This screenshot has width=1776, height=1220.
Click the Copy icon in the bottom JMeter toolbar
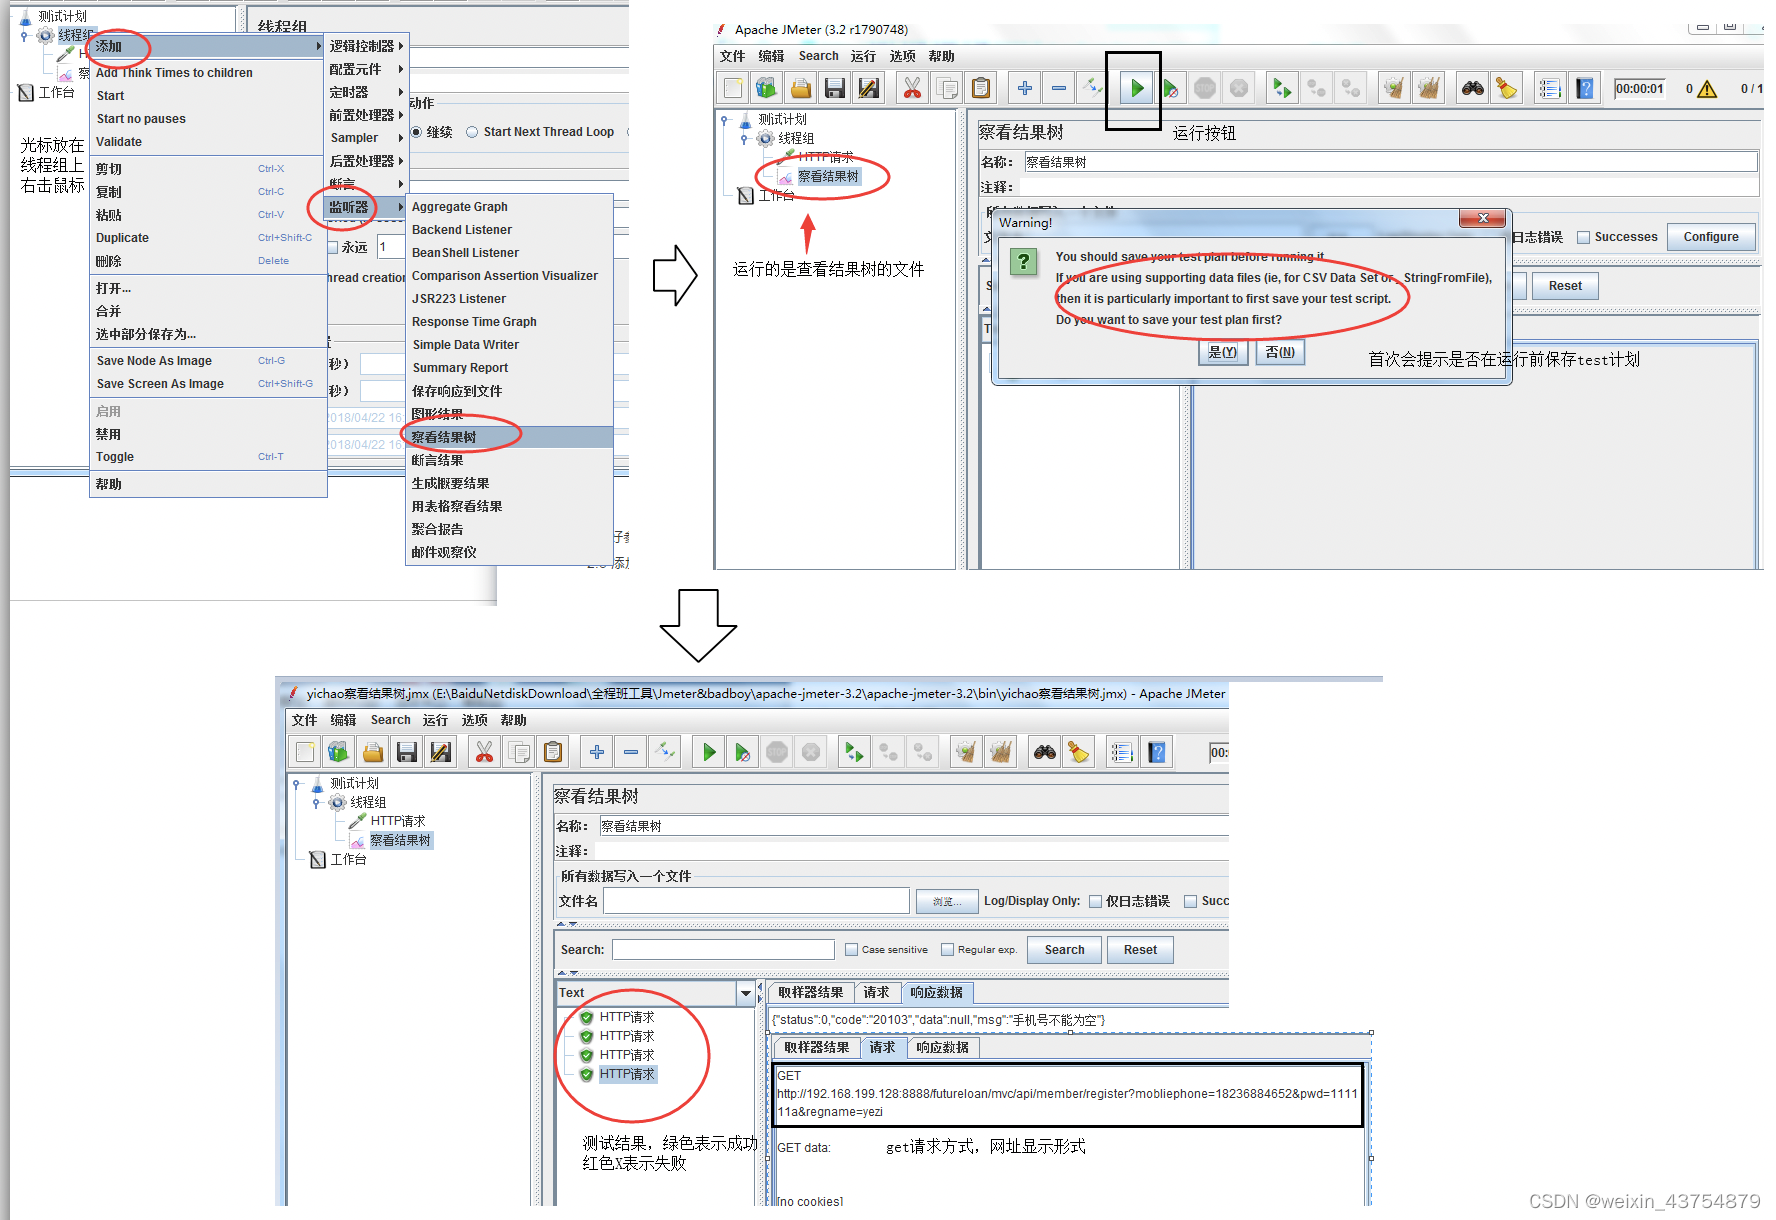[x=518, y=752]
